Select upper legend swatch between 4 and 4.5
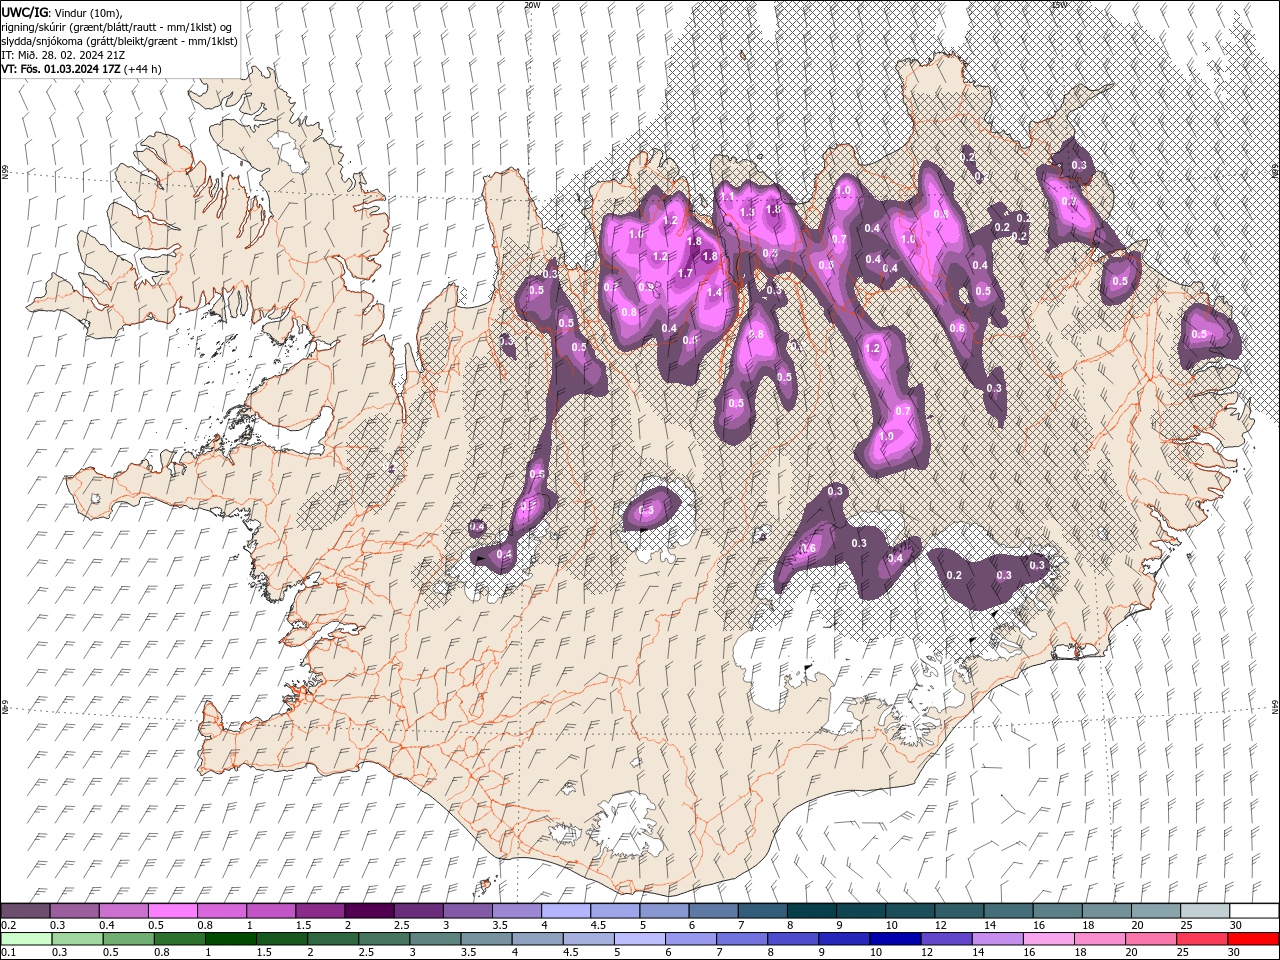 click(x=565, y=911)
